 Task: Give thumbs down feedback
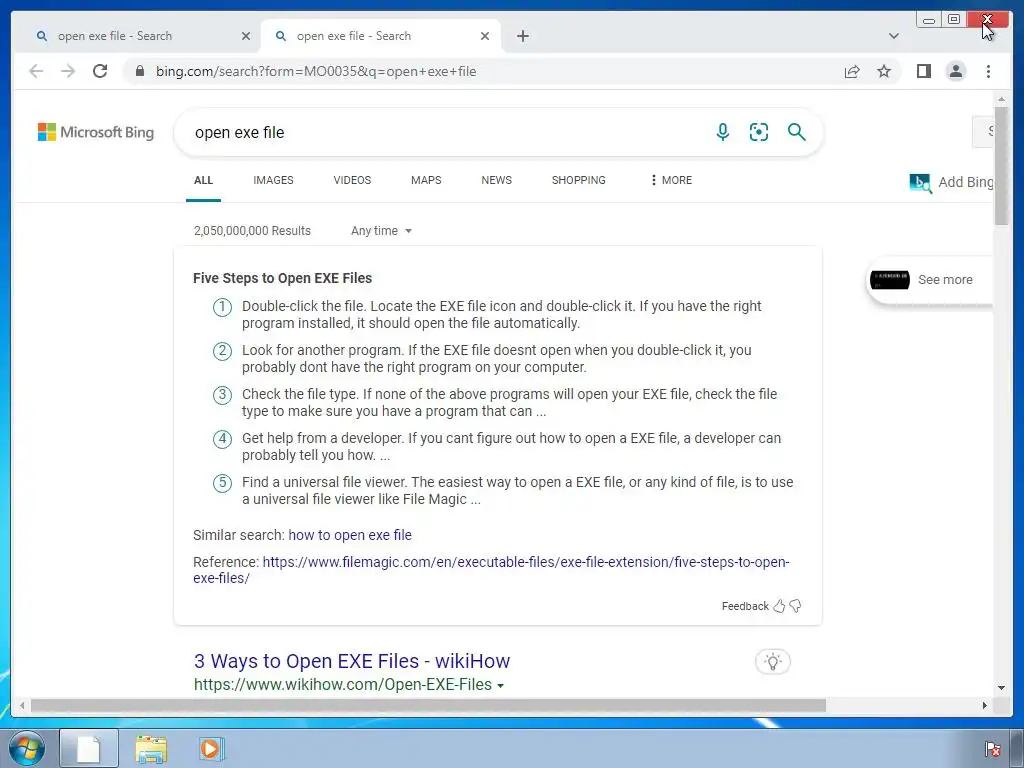(x=795, y=606)
